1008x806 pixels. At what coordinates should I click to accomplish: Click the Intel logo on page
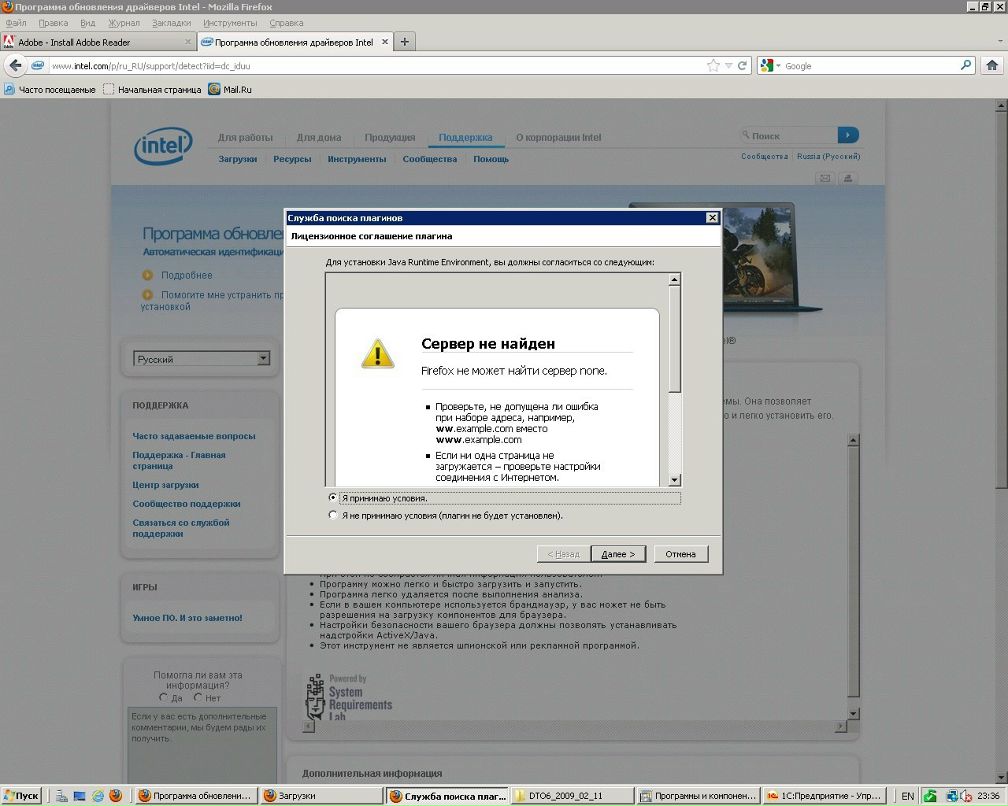163,147
